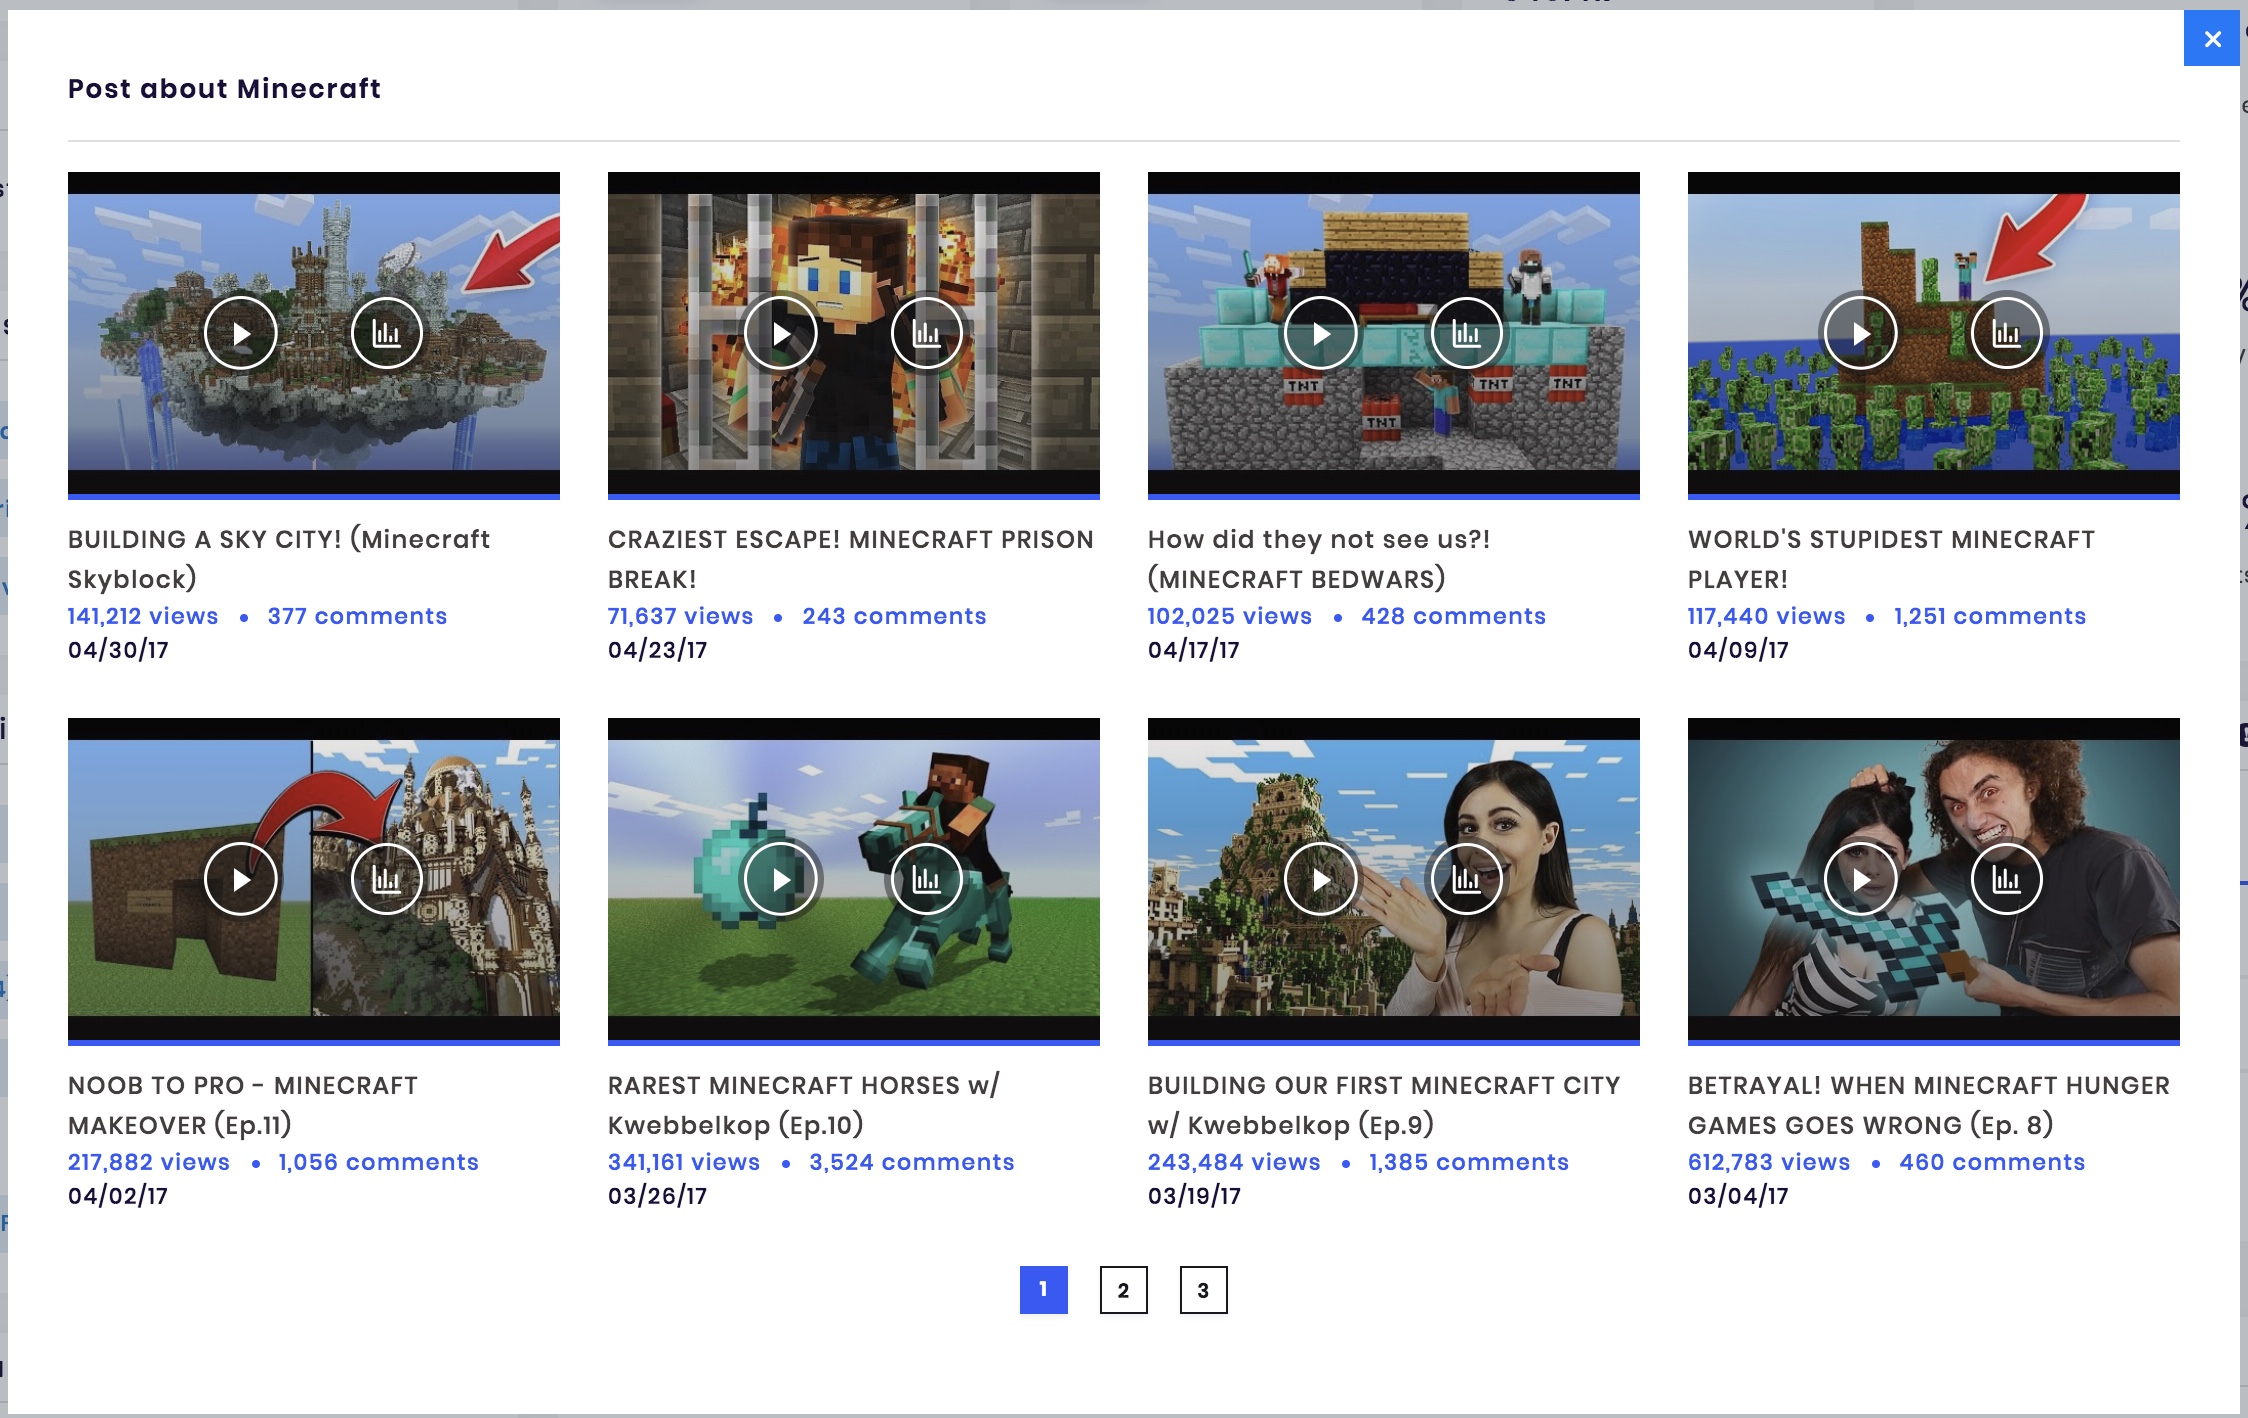
Task: Open stats icon on MINECRAFT BEDWARS video
Action: pyautogui.click(x=1467, y=333)
